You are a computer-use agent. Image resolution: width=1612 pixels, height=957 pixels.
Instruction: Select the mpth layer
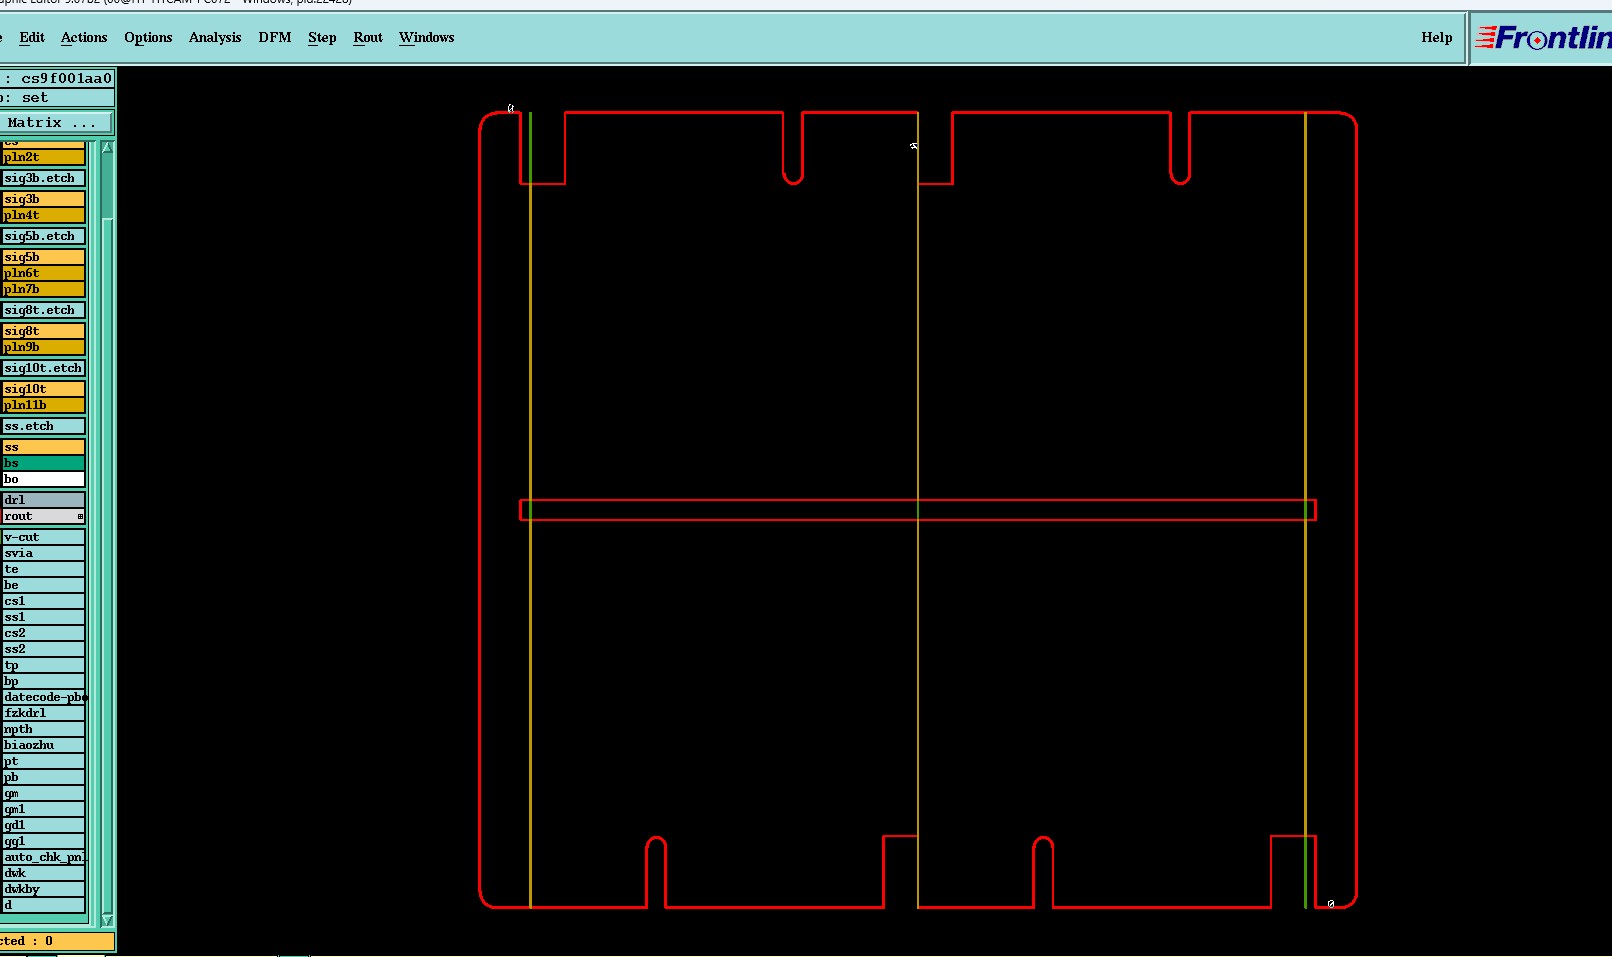coord(43,729)
